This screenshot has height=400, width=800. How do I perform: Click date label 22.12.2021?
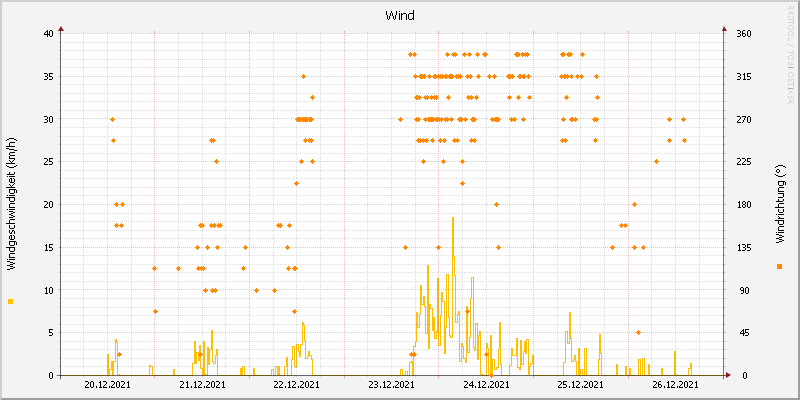click(296, 385)
